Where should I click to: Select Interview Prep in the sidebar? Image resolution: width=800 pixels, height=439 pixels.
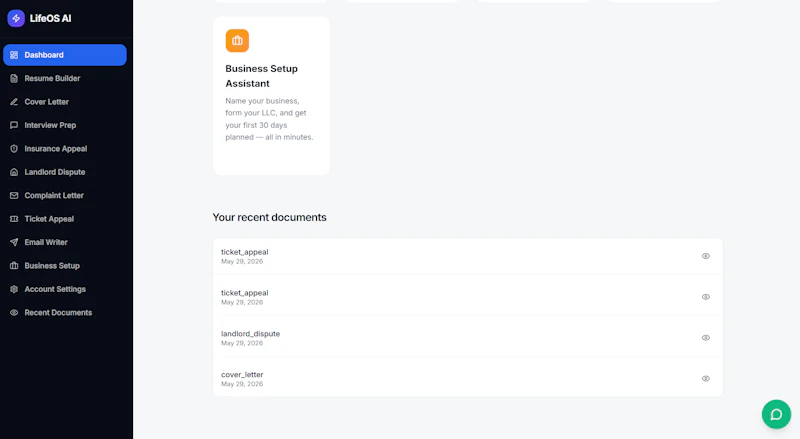pos(65,125)
